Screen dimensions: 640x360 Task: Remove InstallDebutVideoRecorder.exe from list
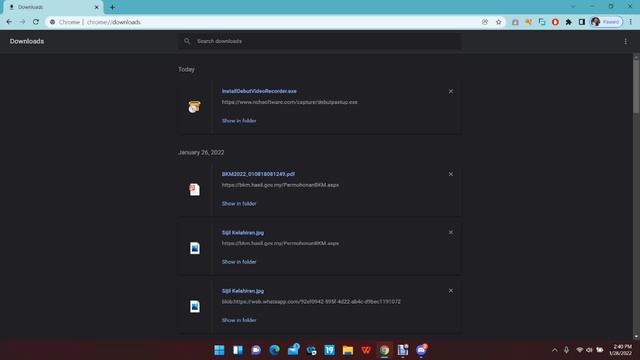pyautogui.click(x=451, y=91)
